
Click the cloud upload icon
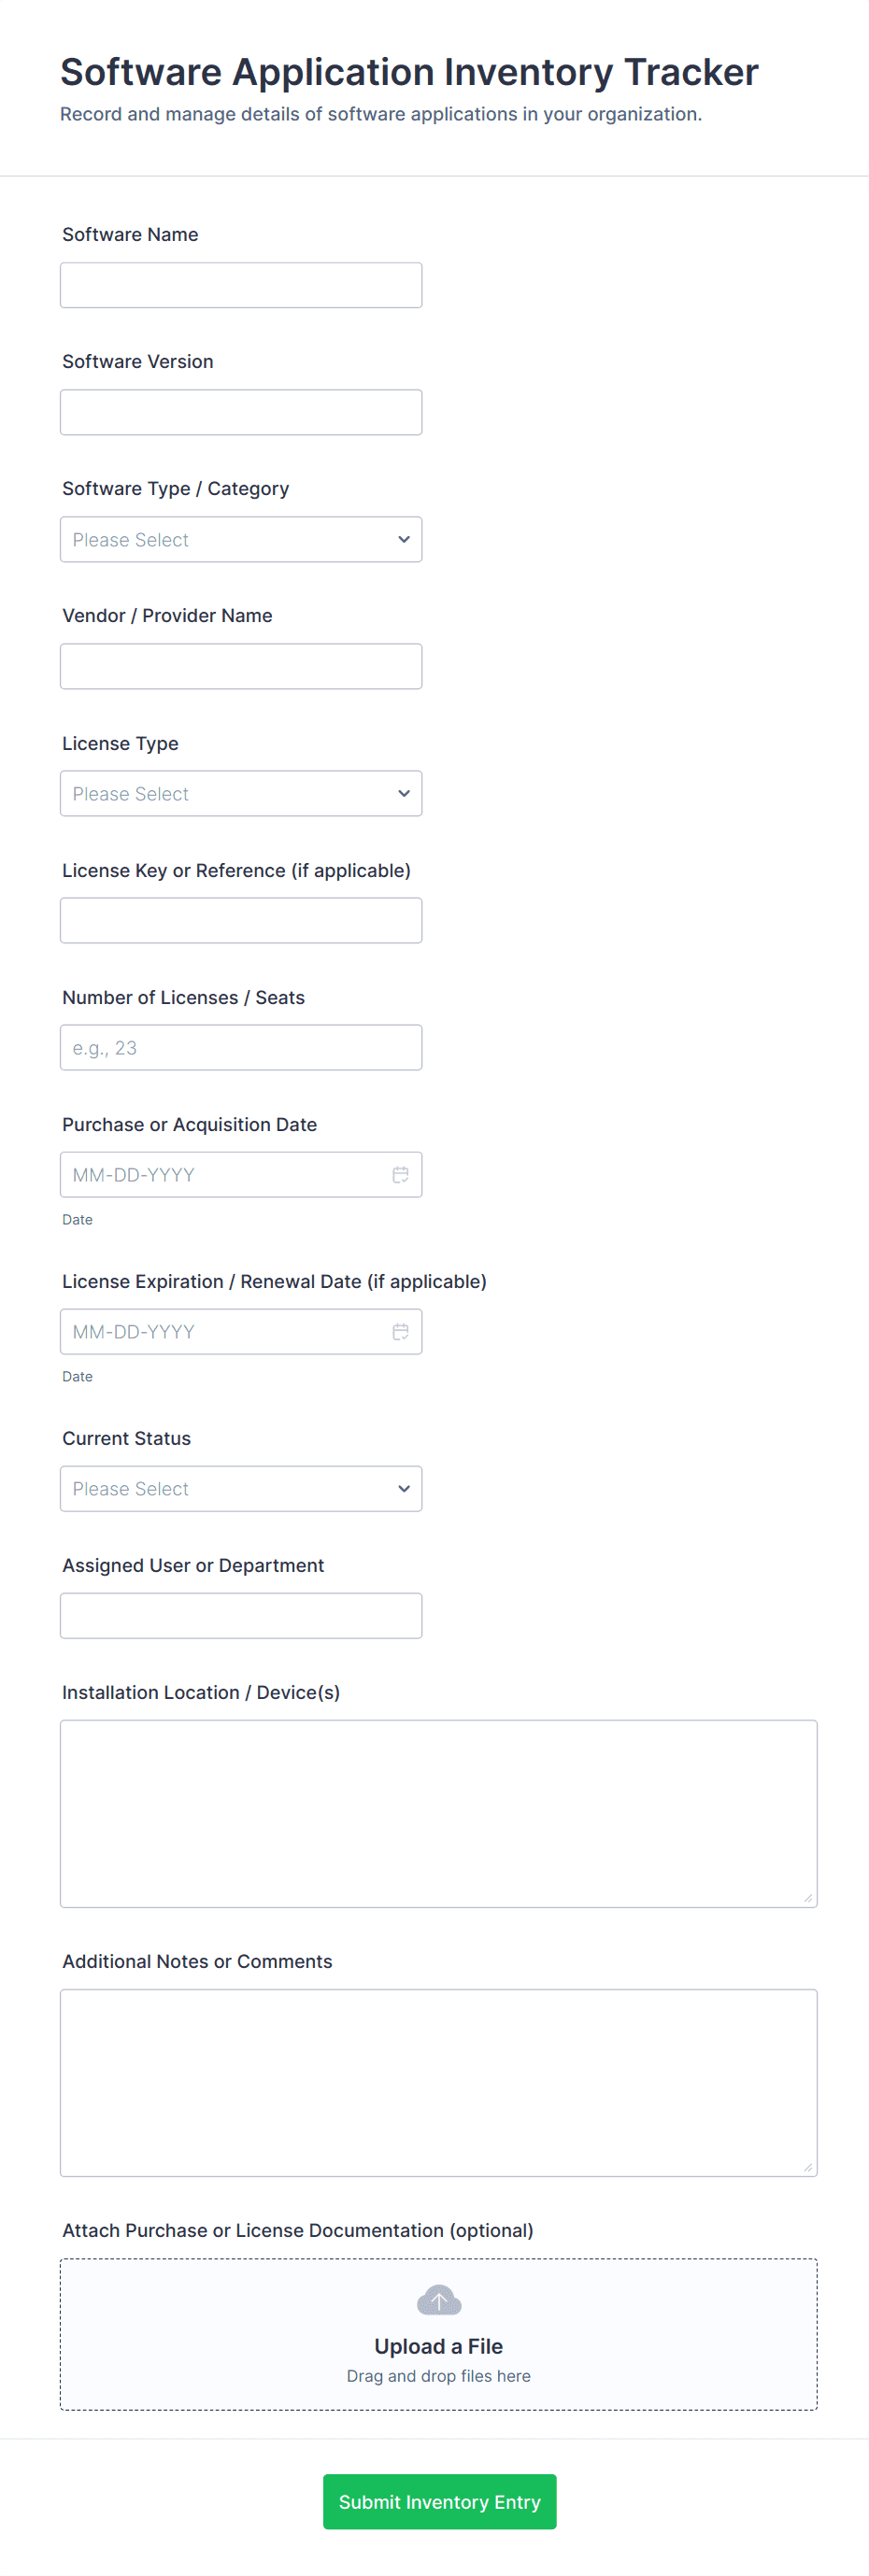[x=438, y=2300]
